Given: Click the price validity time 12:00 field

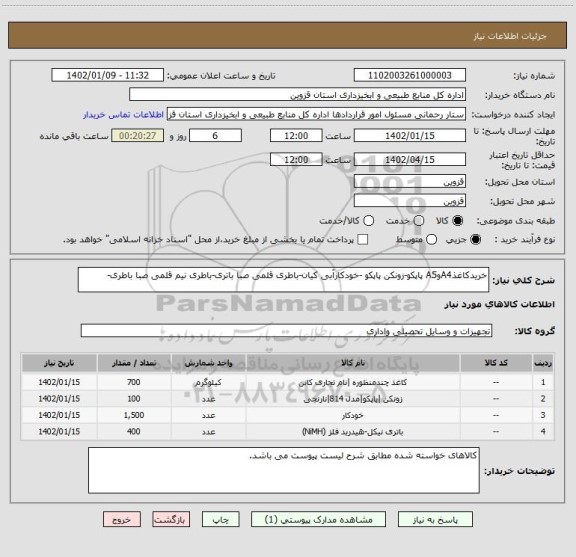Looking at the screenshot, I should (296, 159).
